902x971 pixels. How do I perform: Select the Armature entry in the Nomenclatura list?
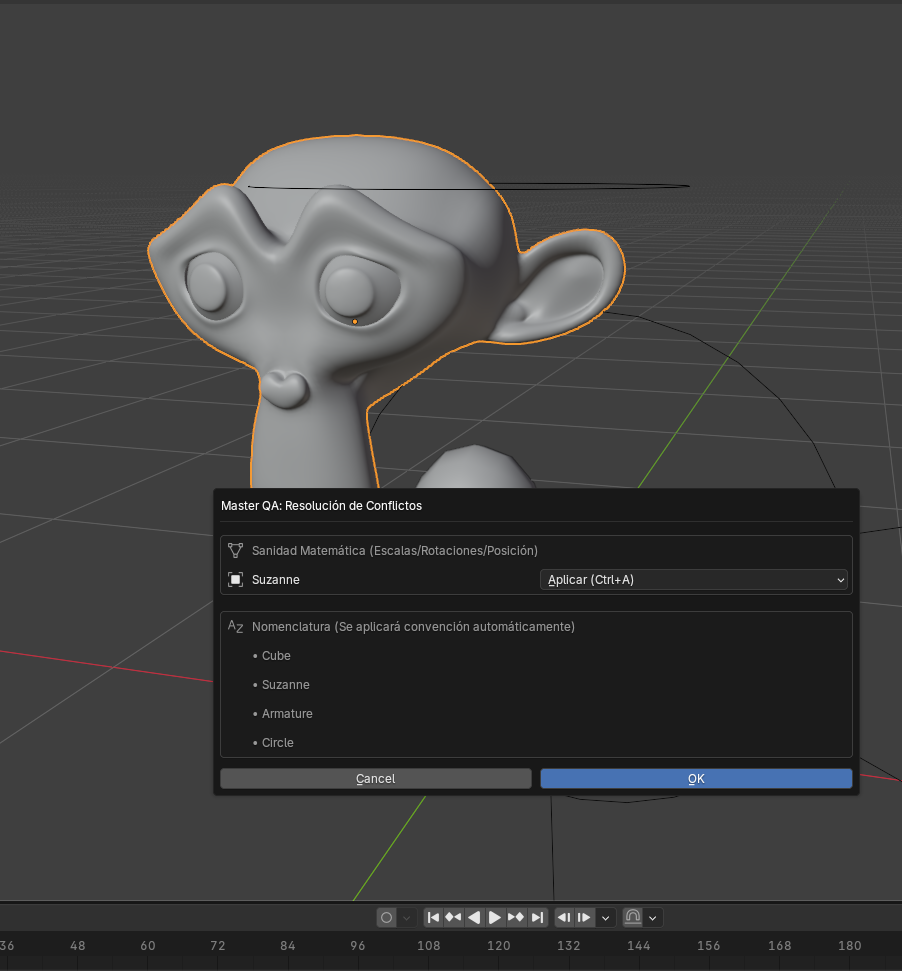287,713
